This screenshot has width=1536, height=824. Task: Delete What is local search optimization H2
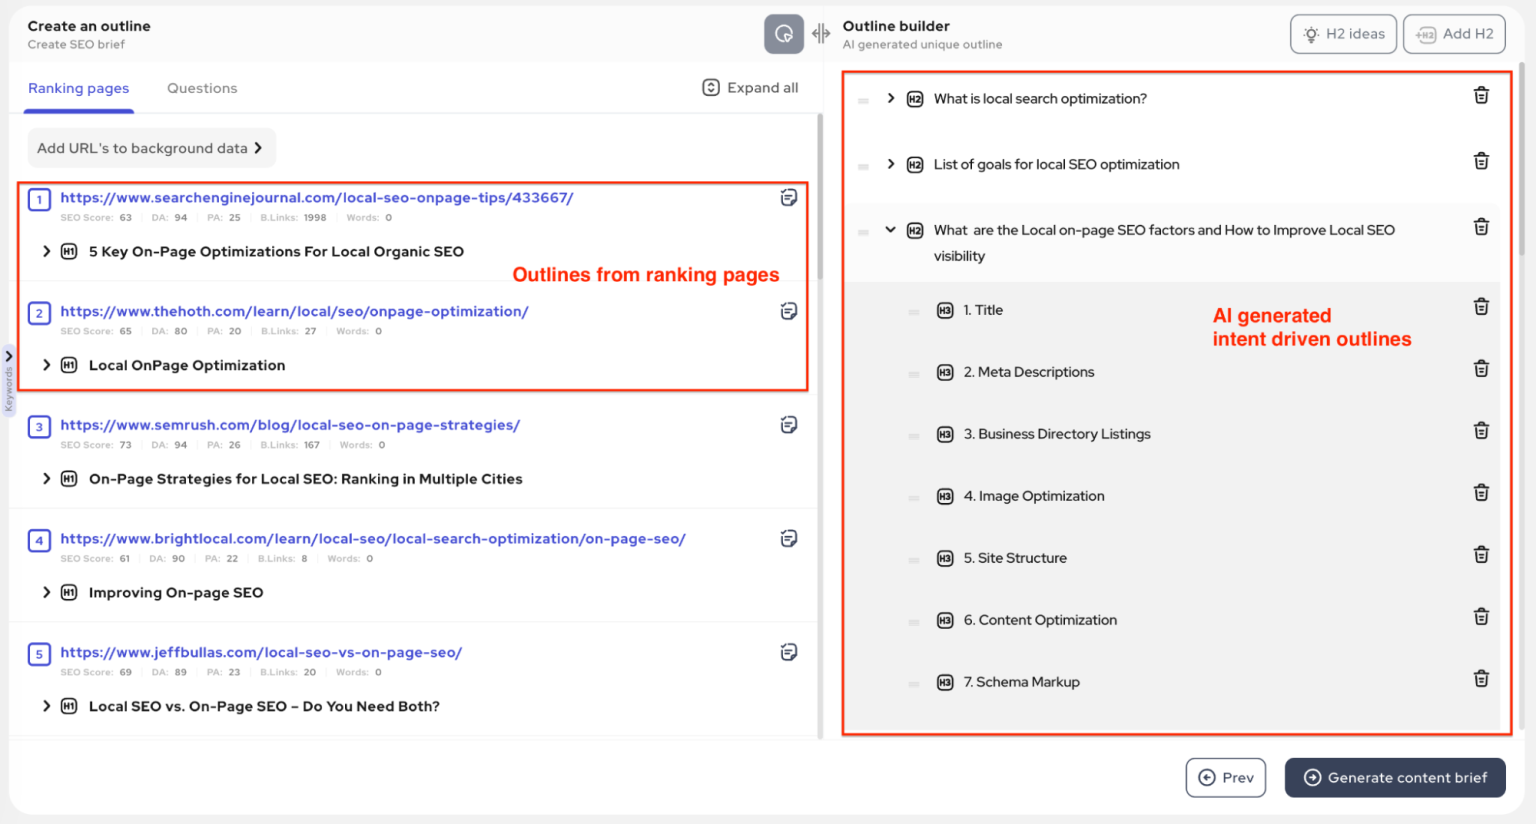(1481, 96)
